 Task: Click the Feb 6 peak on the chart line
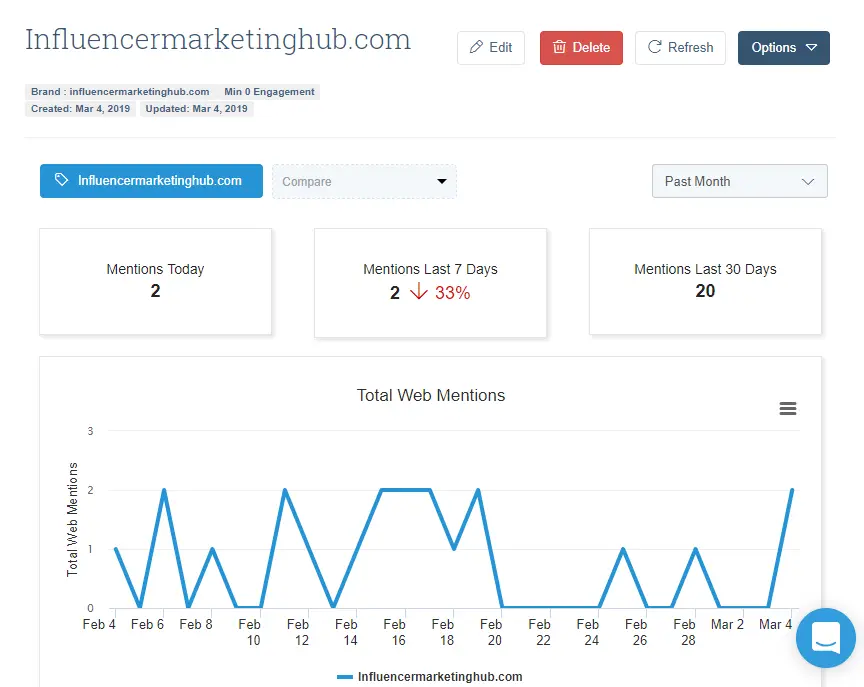[164, 491]
